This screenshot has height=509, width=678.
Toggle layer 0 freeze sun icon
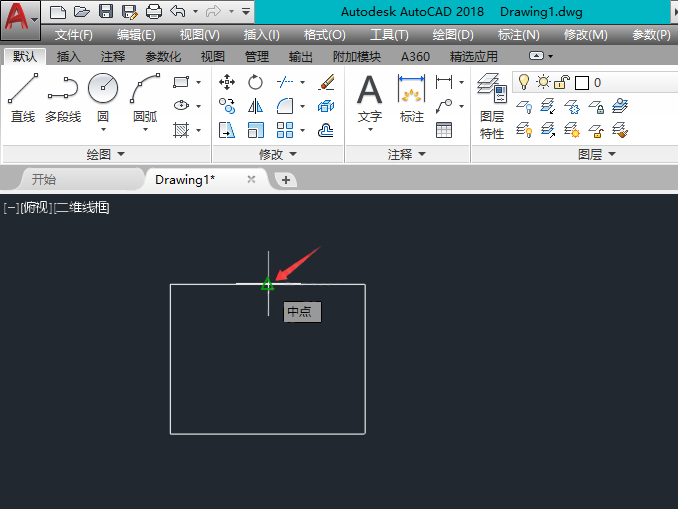click(543, 82)
